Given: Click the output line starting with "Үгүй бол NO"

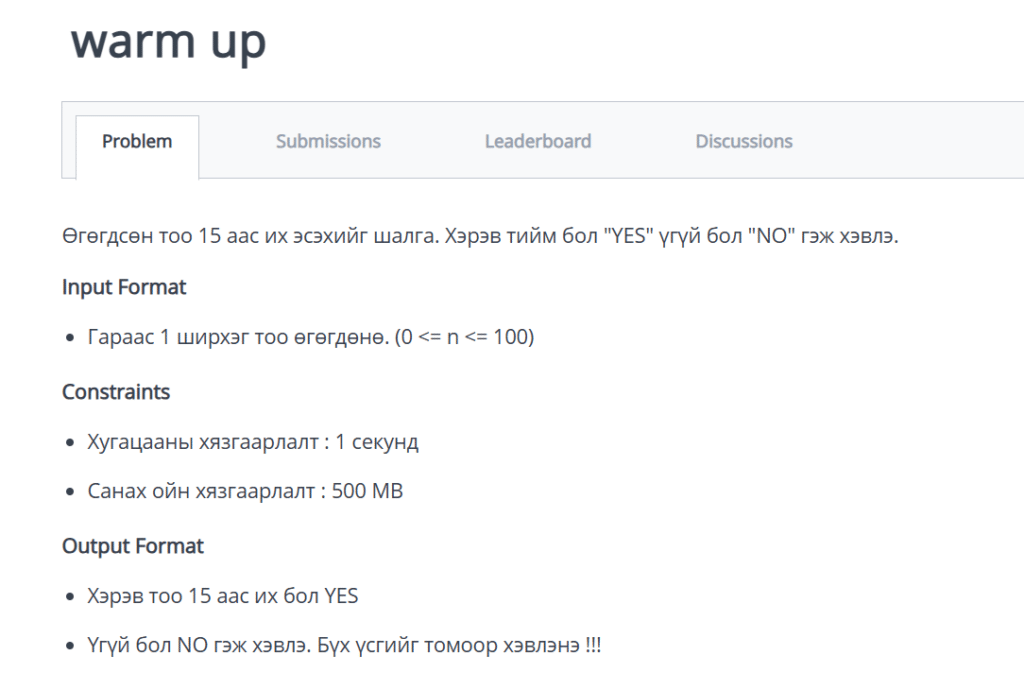Looking at the screenshot, I should [344, 646].
